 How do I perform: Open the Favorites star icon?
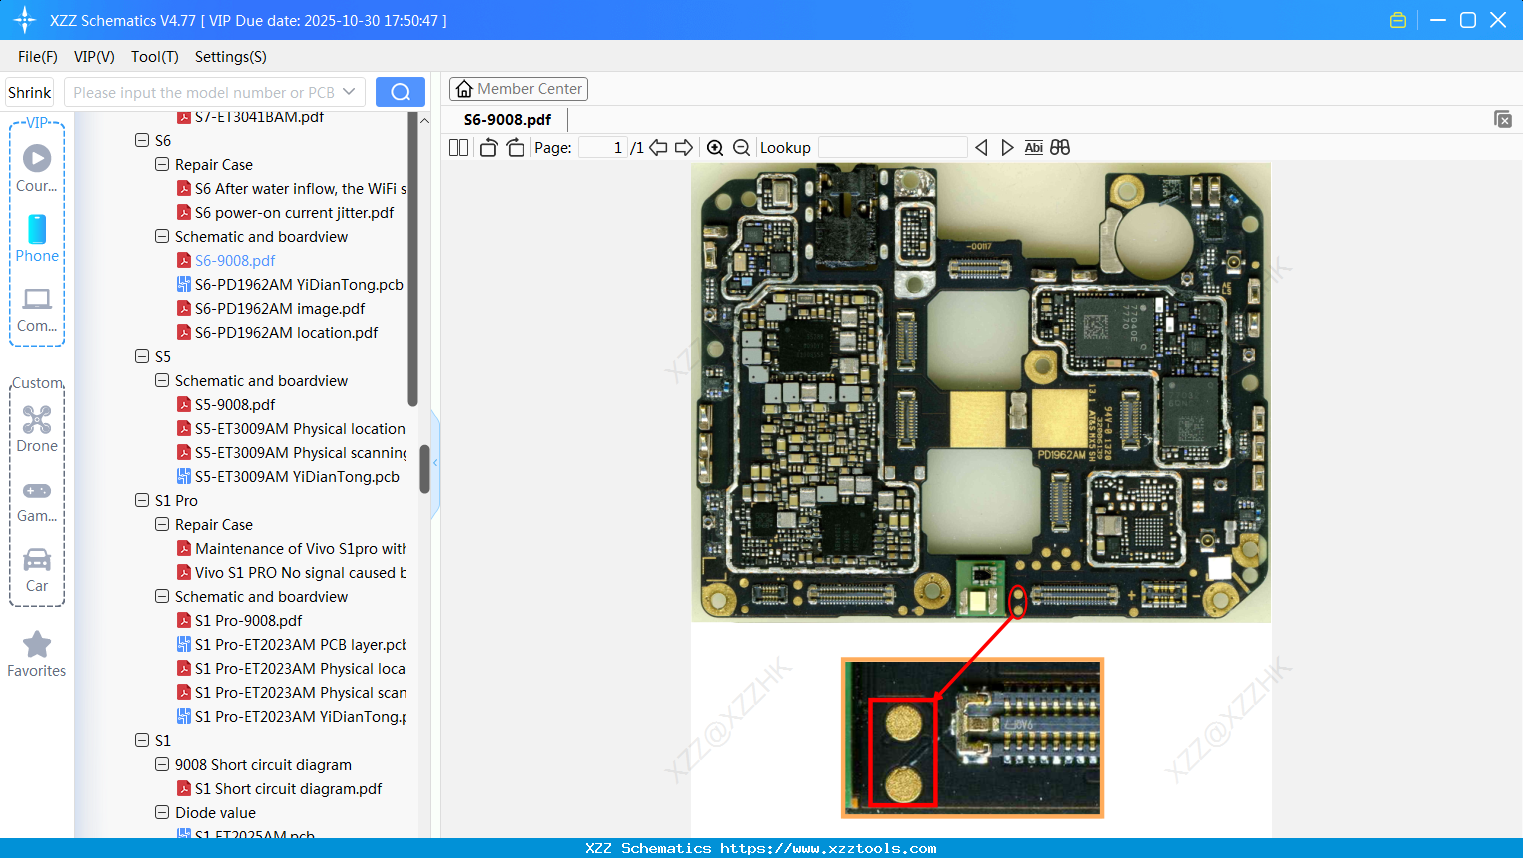pos(37,644)
